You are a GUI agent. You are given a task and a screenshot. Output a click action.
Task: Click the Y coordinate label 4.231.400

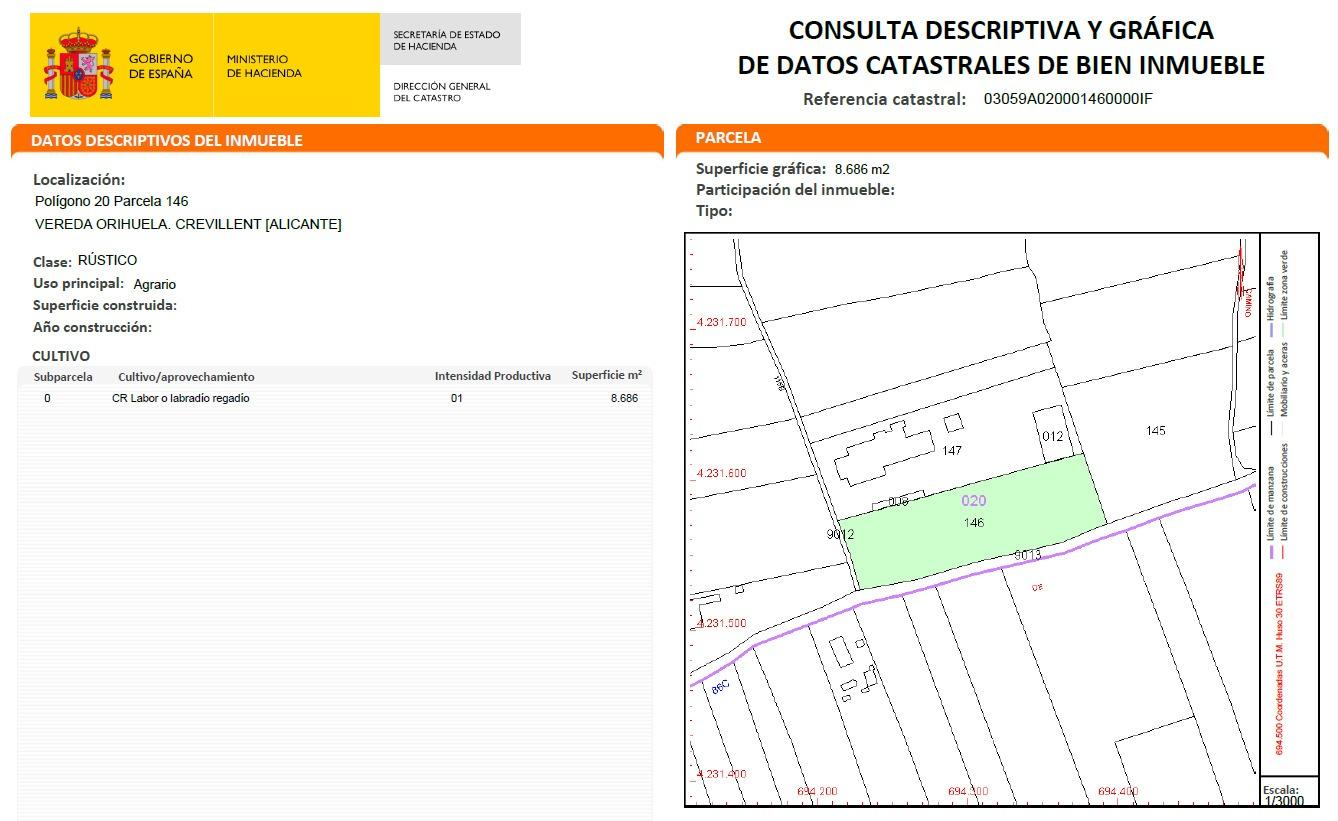721,774
